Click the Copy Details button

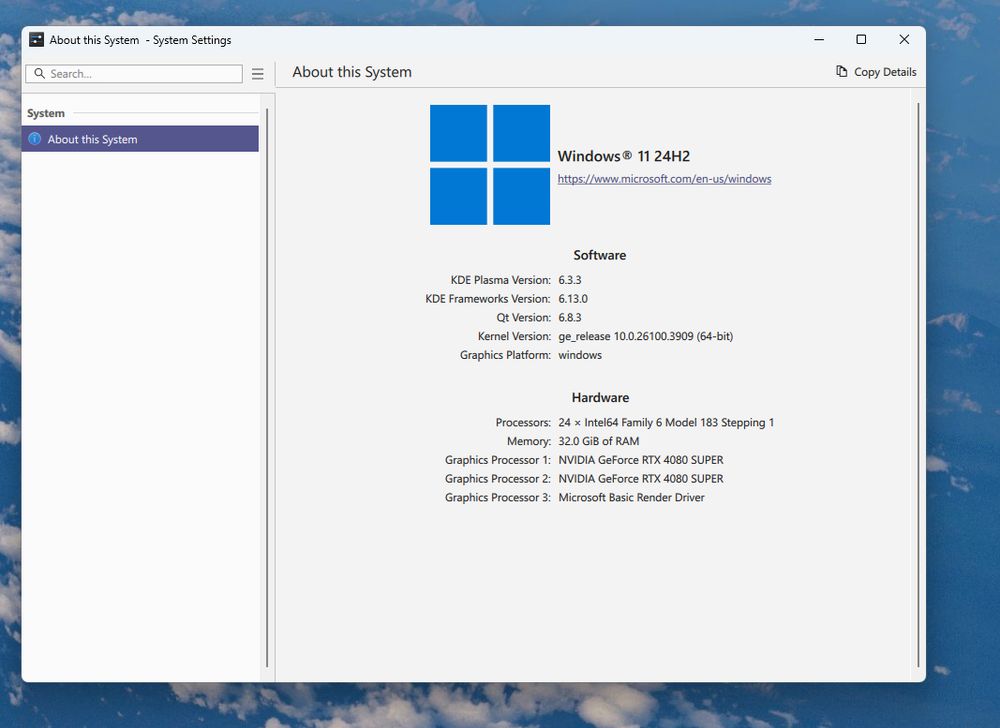tap(876, 72)
